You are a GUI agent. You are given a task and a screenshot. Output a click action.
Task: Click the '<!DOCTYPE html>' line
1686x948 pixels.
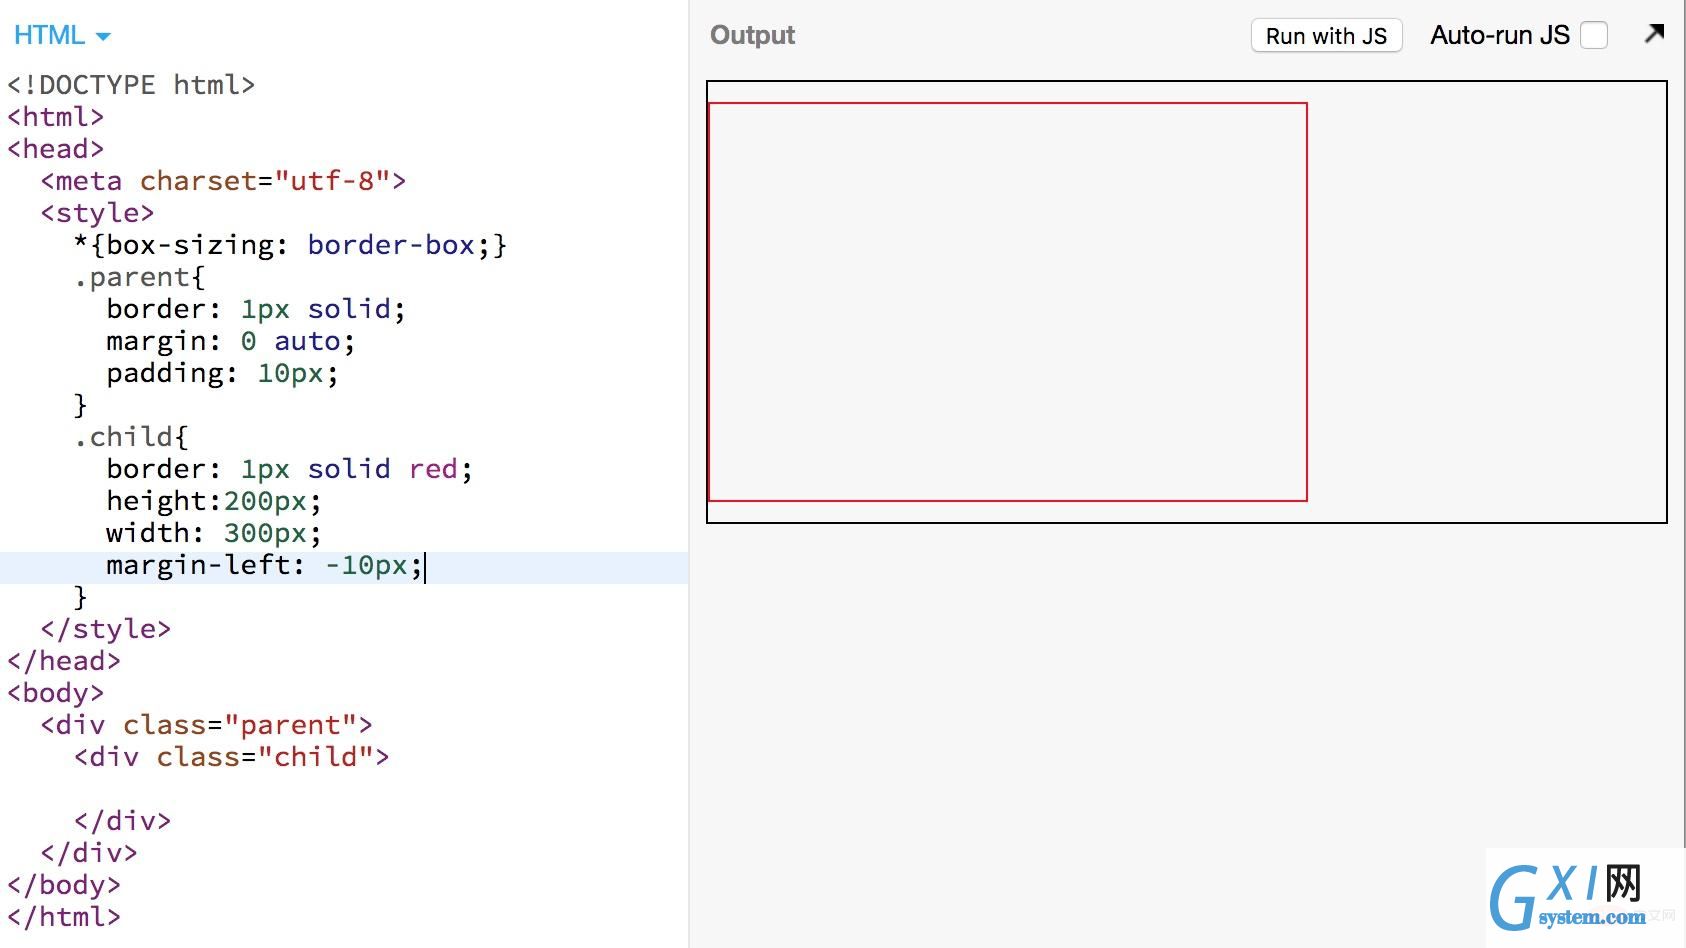[131, 85]
